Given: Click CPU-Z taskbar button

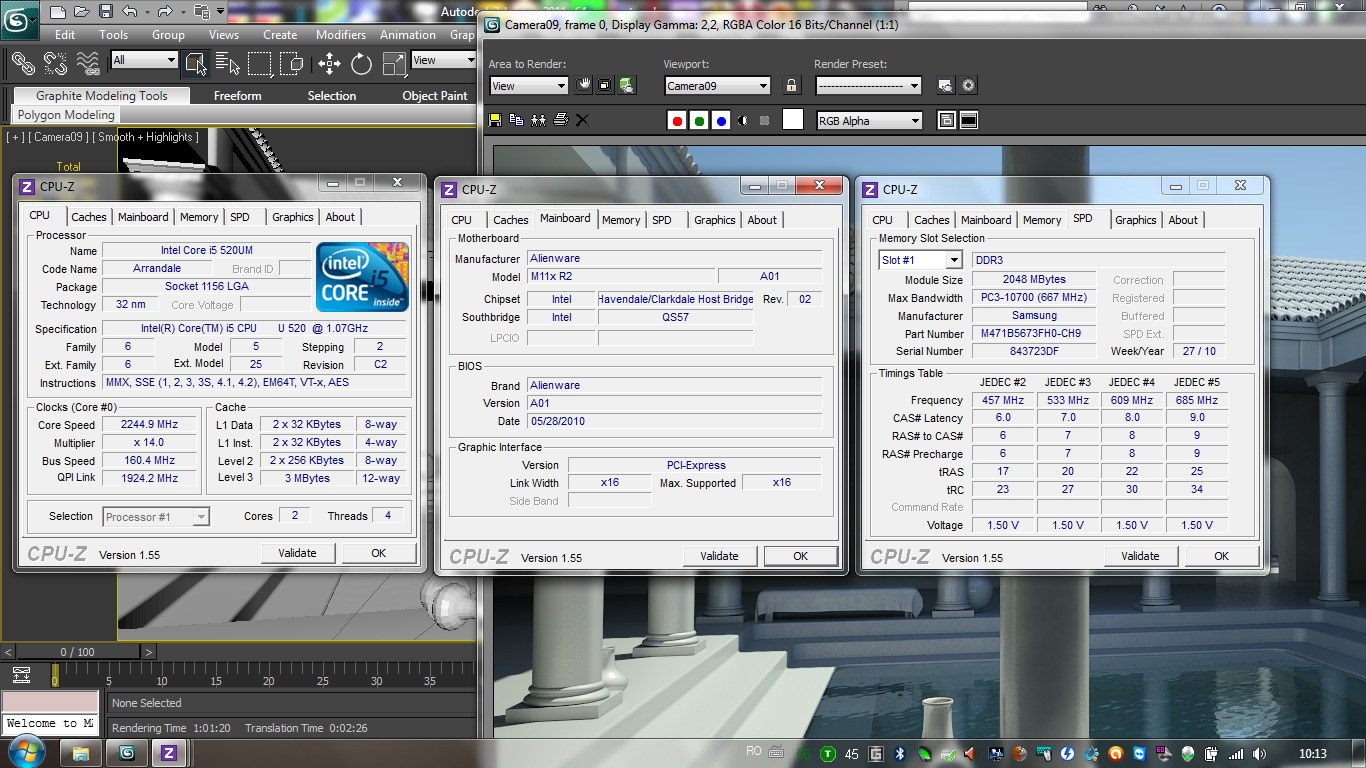Looking at the screenshot, I should pyautogui.click(x=168, y=753).
